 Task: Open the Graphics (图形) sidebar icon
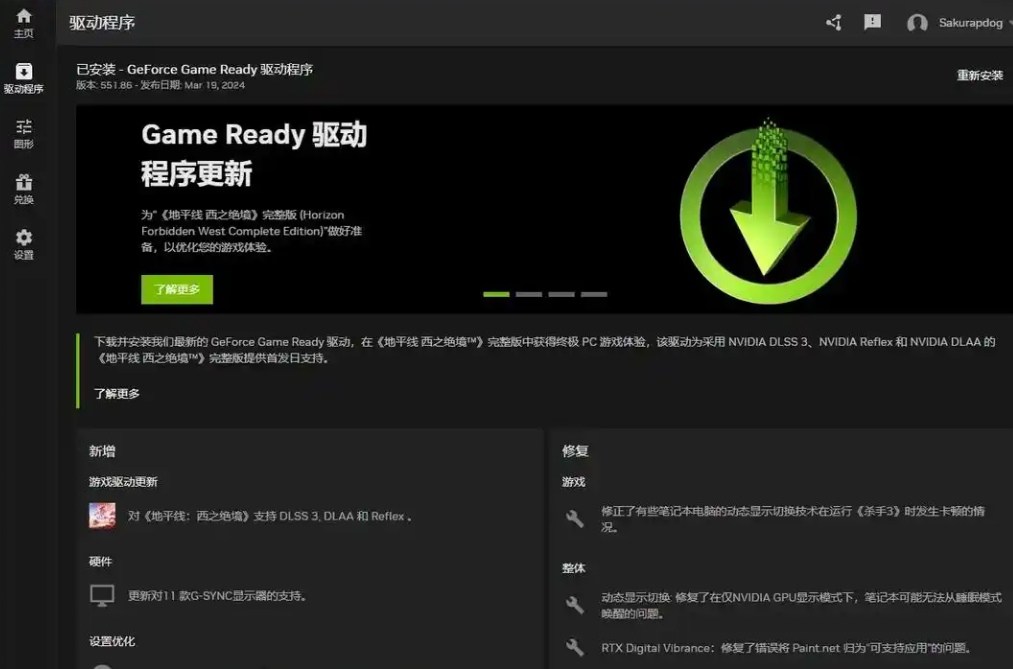24,134
